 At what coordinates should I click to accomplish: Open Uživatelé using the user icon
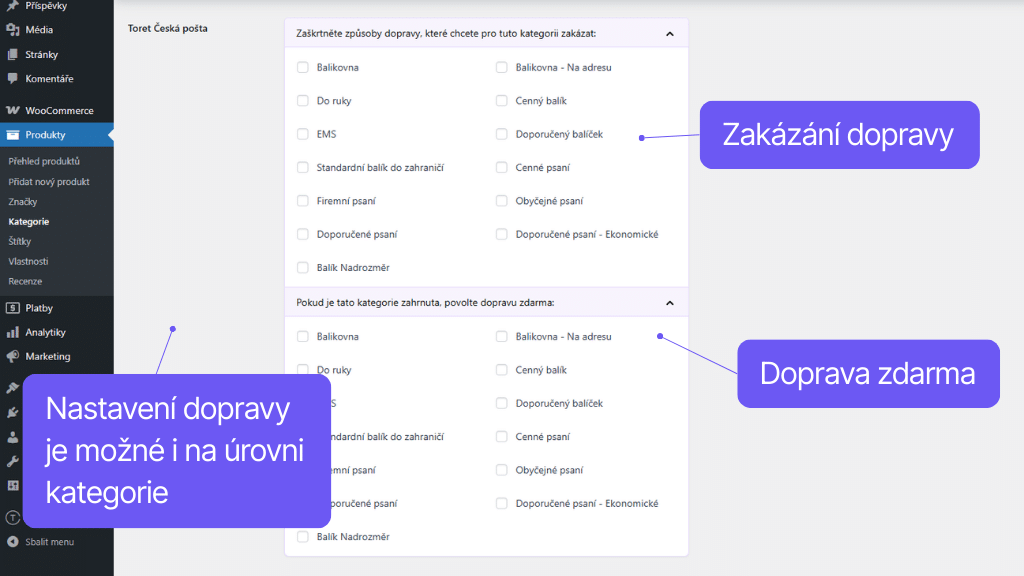(x=12, y=437)
